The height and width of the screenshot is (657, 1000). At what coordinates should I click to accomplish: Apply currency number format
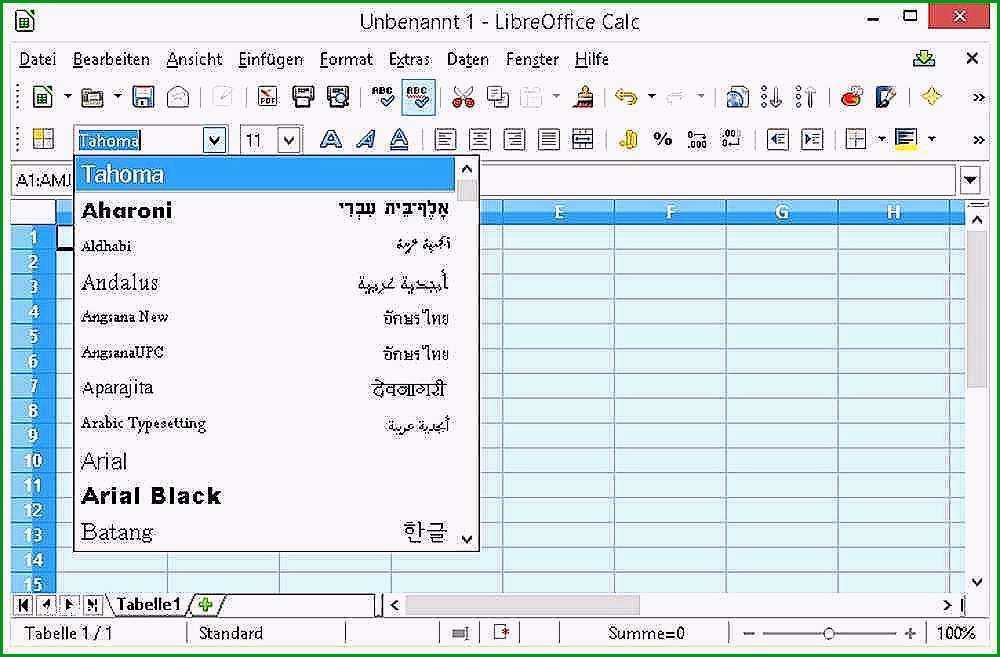click(x=628, y=139)
